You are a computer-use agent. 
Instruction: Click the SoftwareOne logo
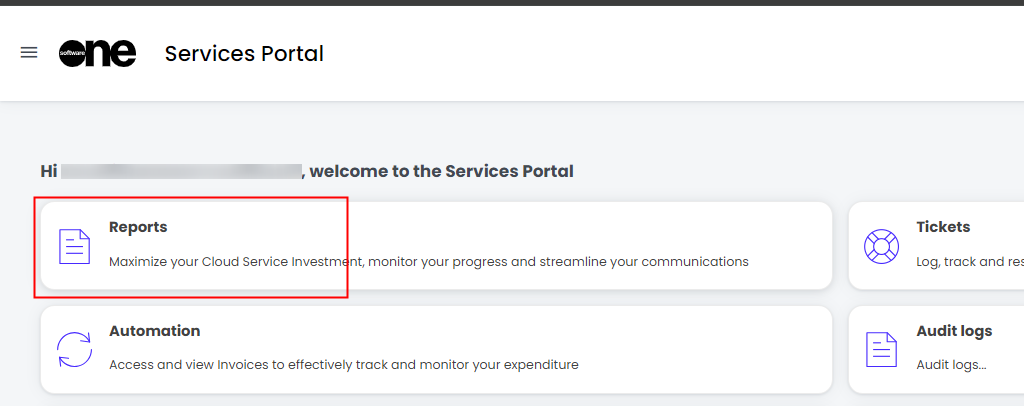pyautogui.click(x=97, y=54)
